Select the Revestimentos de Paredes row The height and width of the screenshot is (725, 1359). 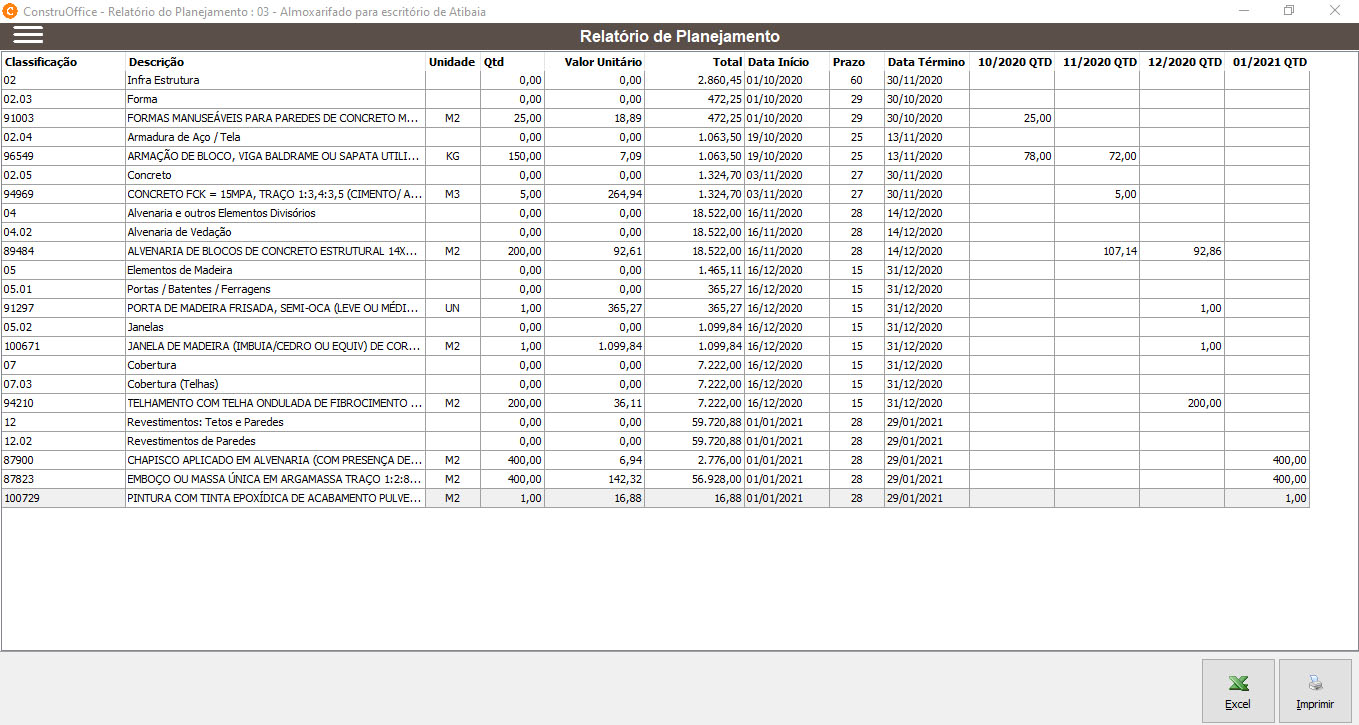pyautogui.click(x=655, y=441)
